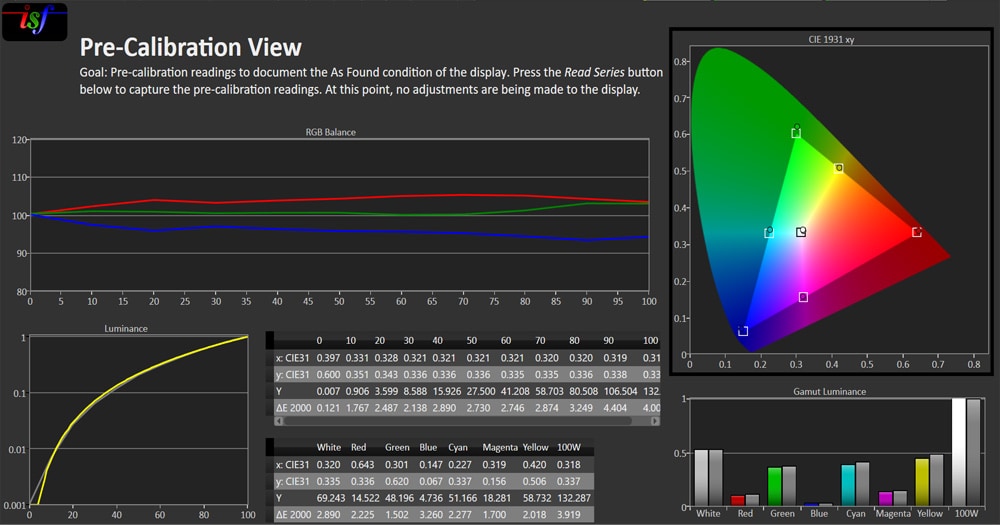Select the green primary marker on CIE chart
Screen dimensions: 1000x525
point(796,133)
